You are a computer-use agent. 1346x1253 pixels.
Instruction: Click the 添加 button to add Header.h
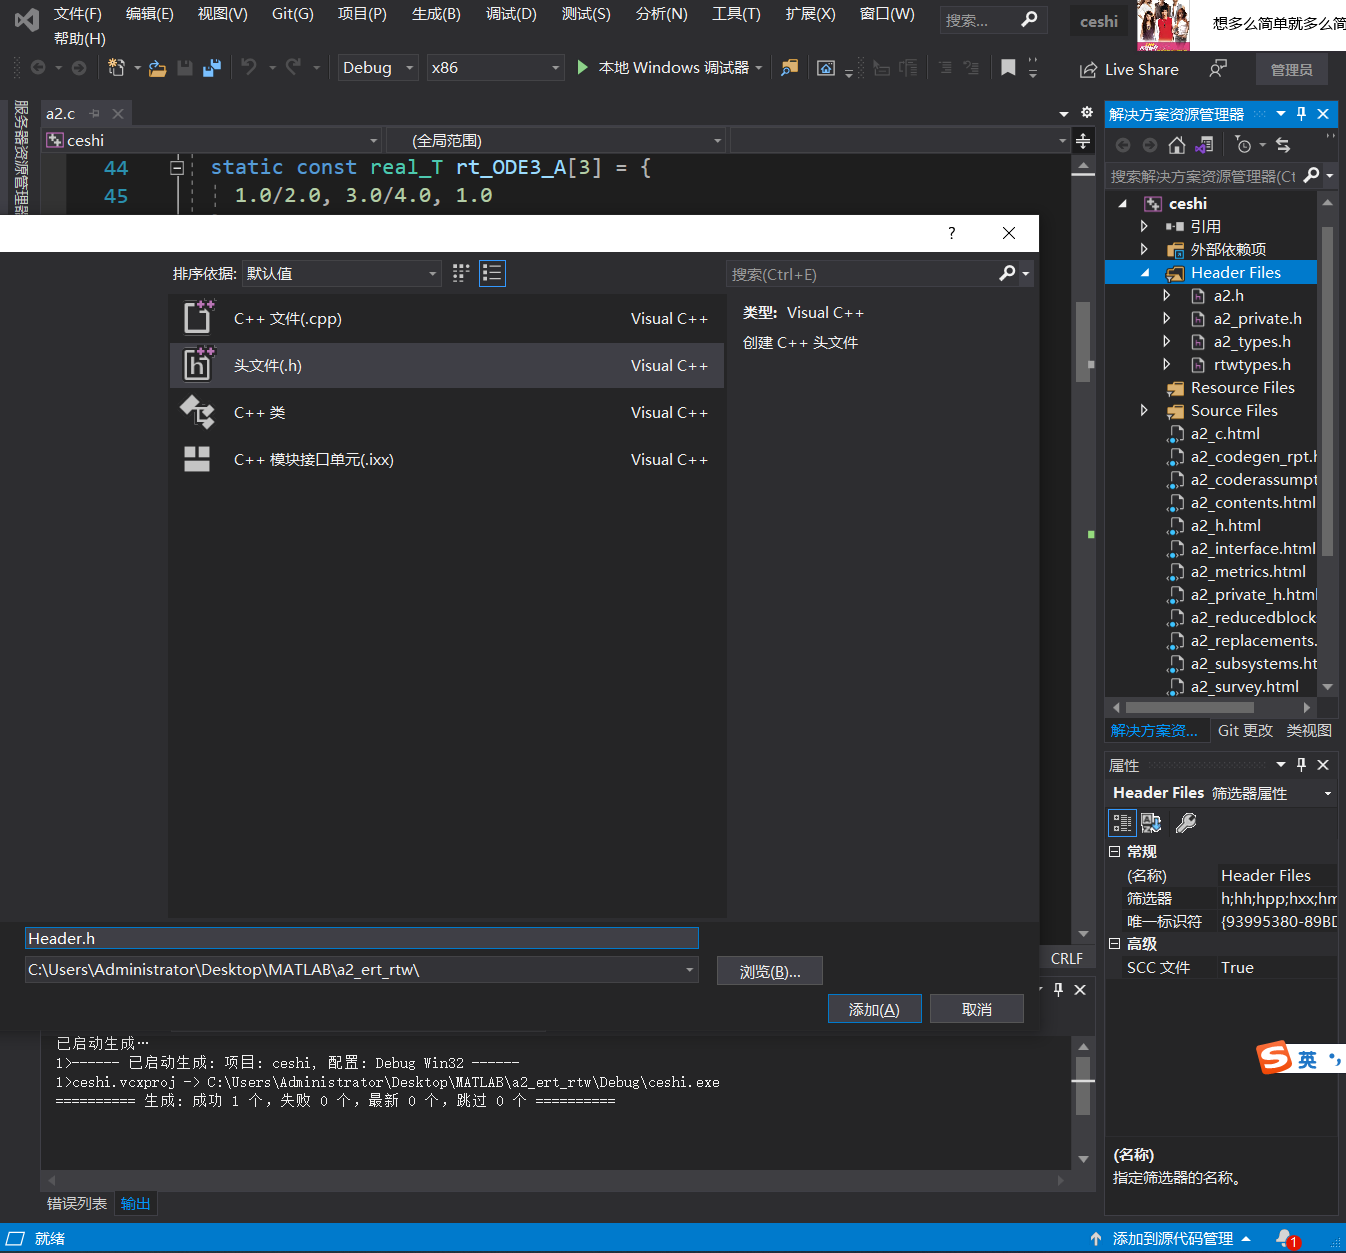pyautogui.click(x=874, y=1008)
